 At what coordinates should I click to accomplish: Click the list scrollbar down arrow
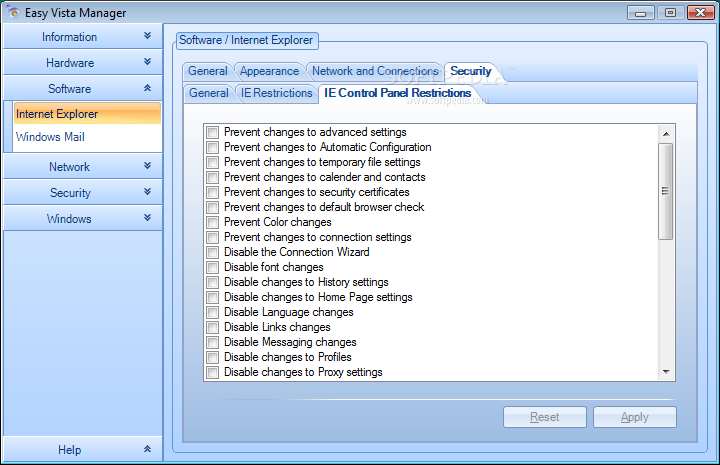[x=666, y=372]
